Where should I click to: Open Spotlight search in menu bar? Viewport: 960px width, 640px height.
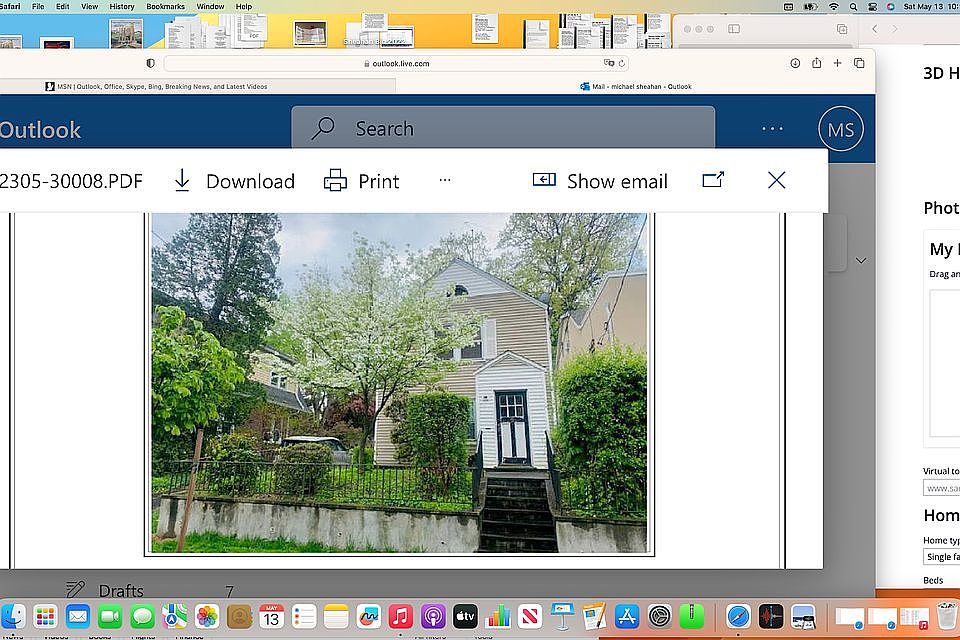[853, 6]
